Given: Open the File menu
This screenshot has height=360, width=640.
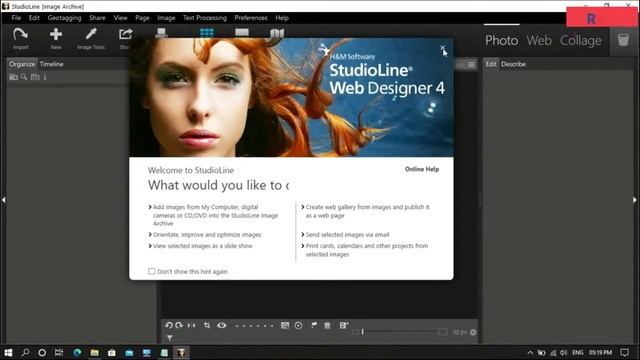Looking at the screenshot, I should point(16,18).
